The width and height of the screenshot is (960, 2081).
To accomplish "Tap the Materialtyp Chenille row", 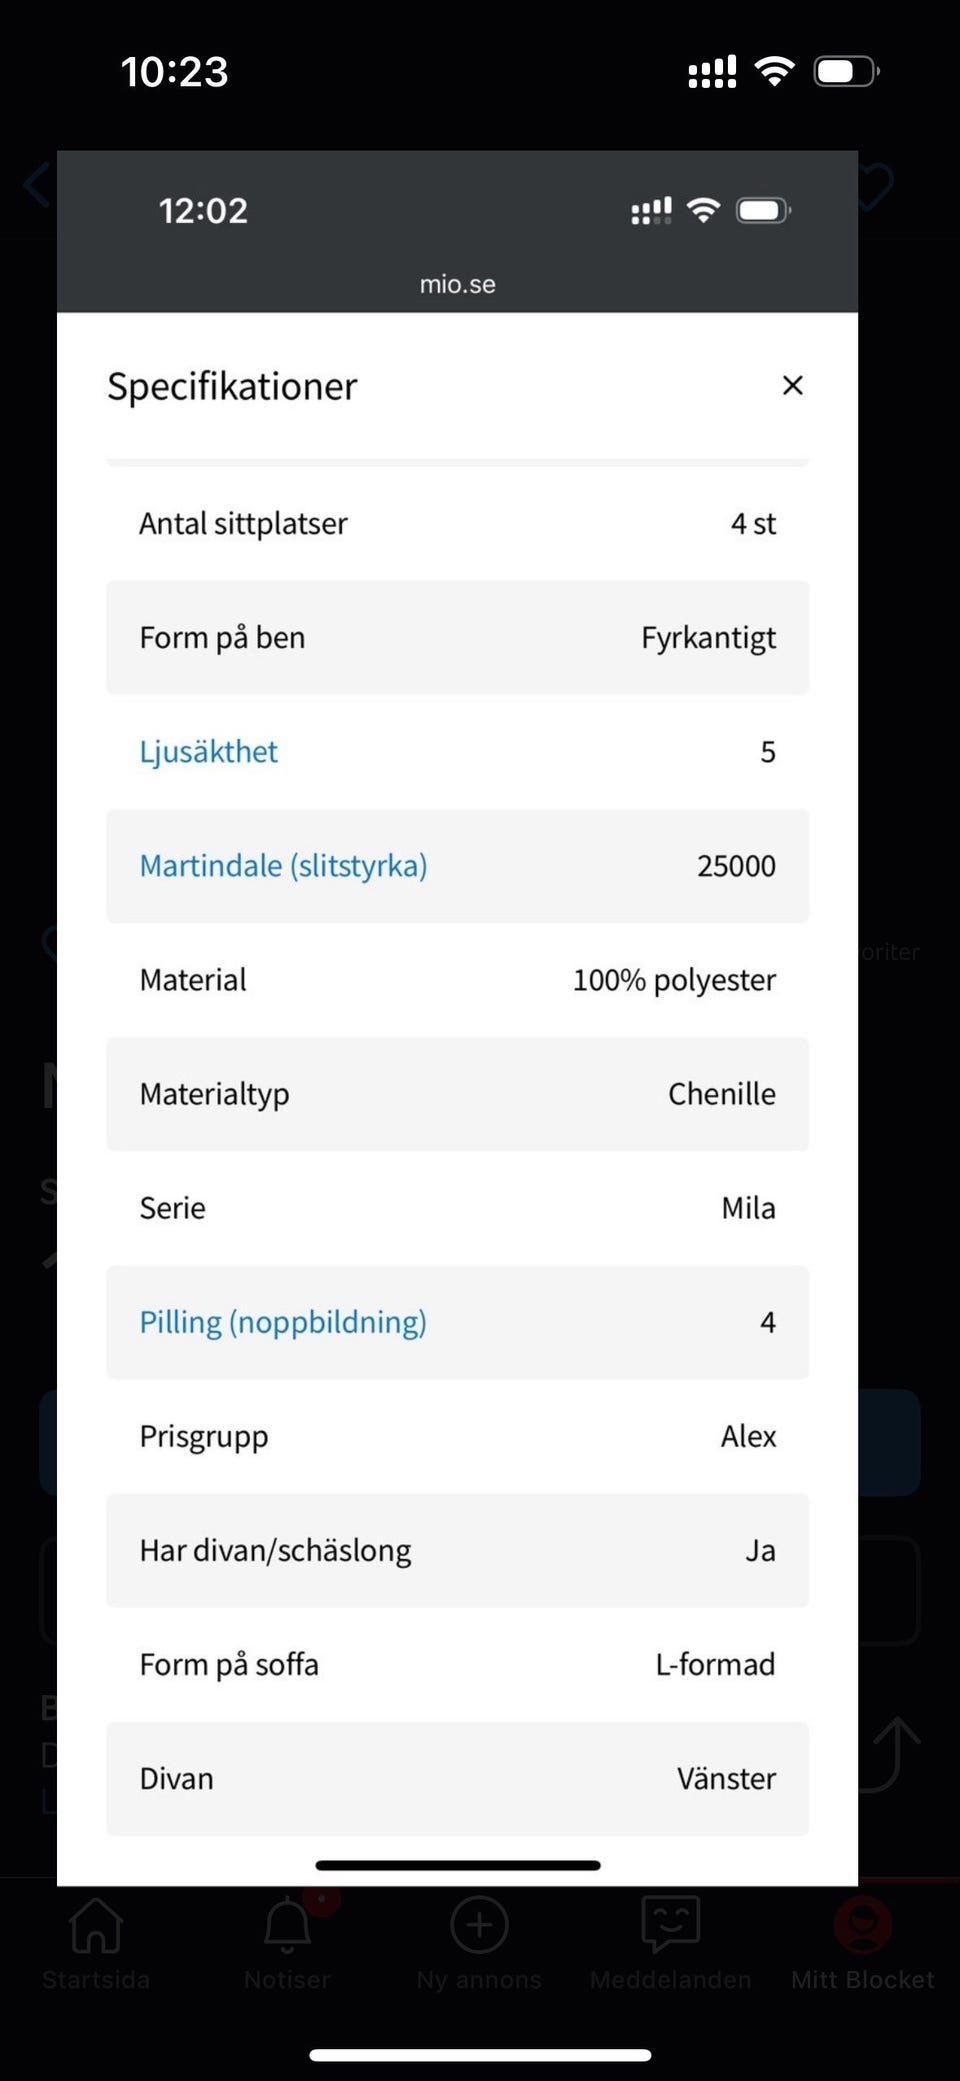I will click(x=457, y=1094).
